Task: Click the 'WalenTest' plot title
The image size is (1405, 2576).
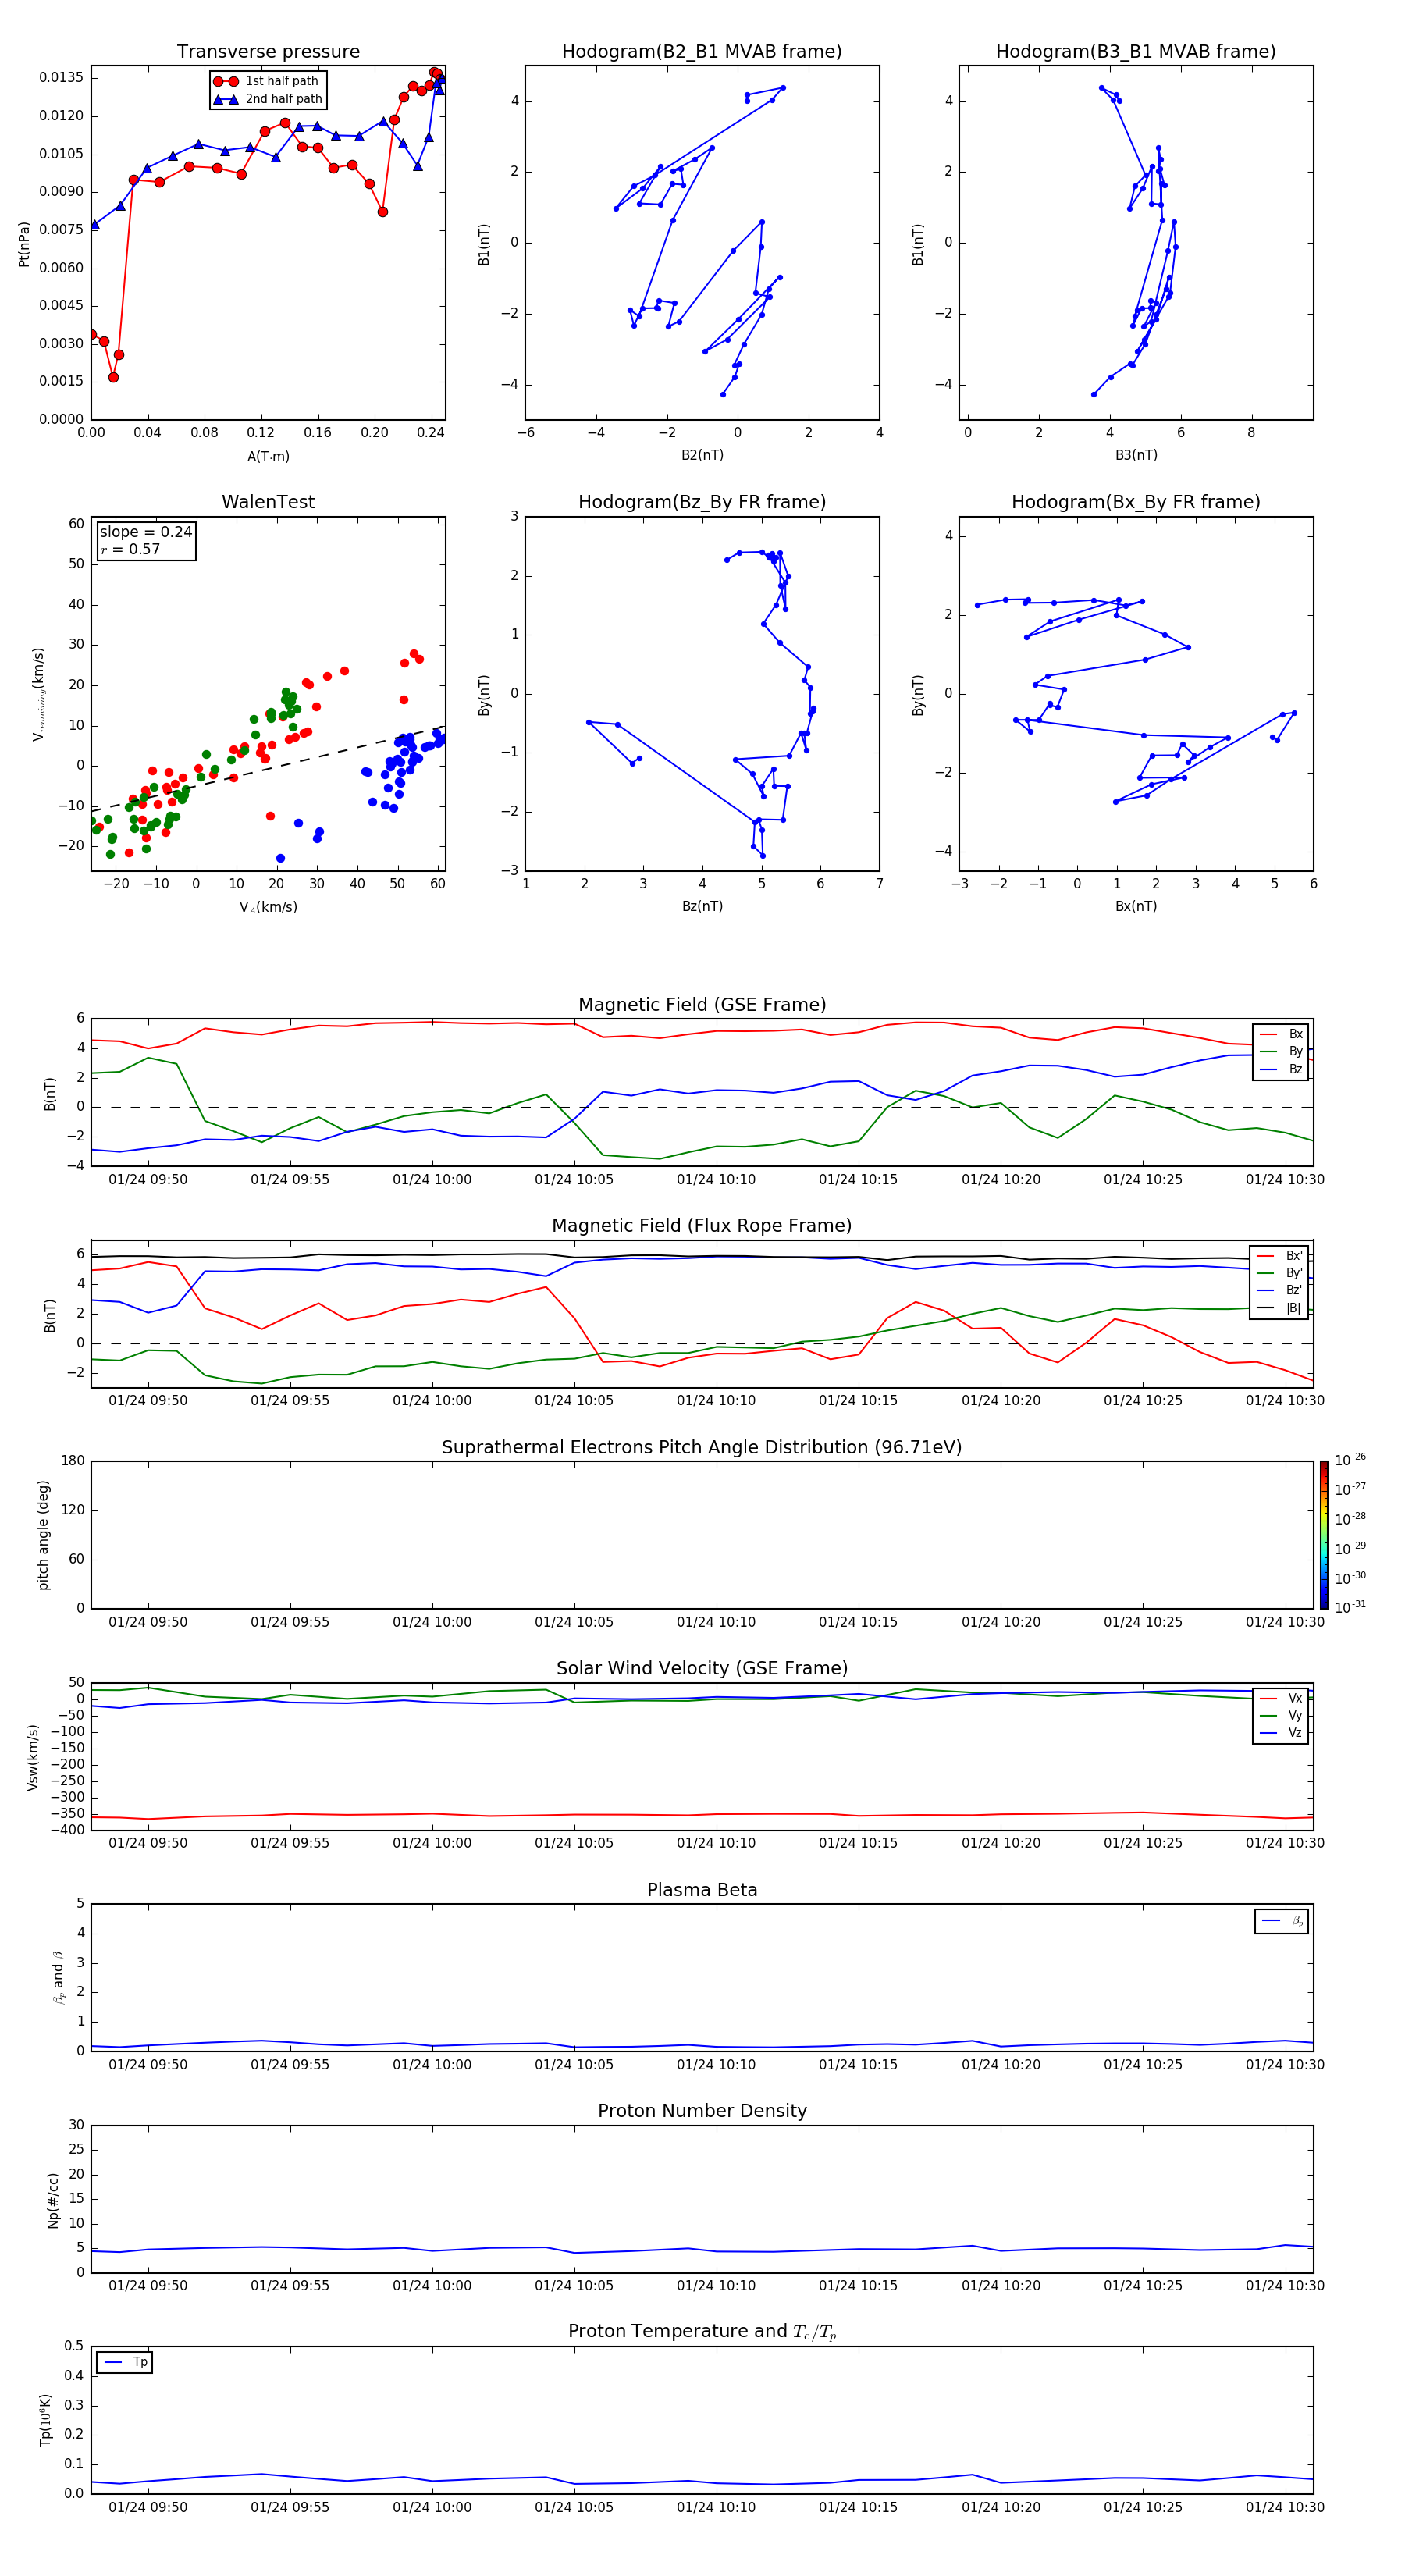Action: click(268, 502)
